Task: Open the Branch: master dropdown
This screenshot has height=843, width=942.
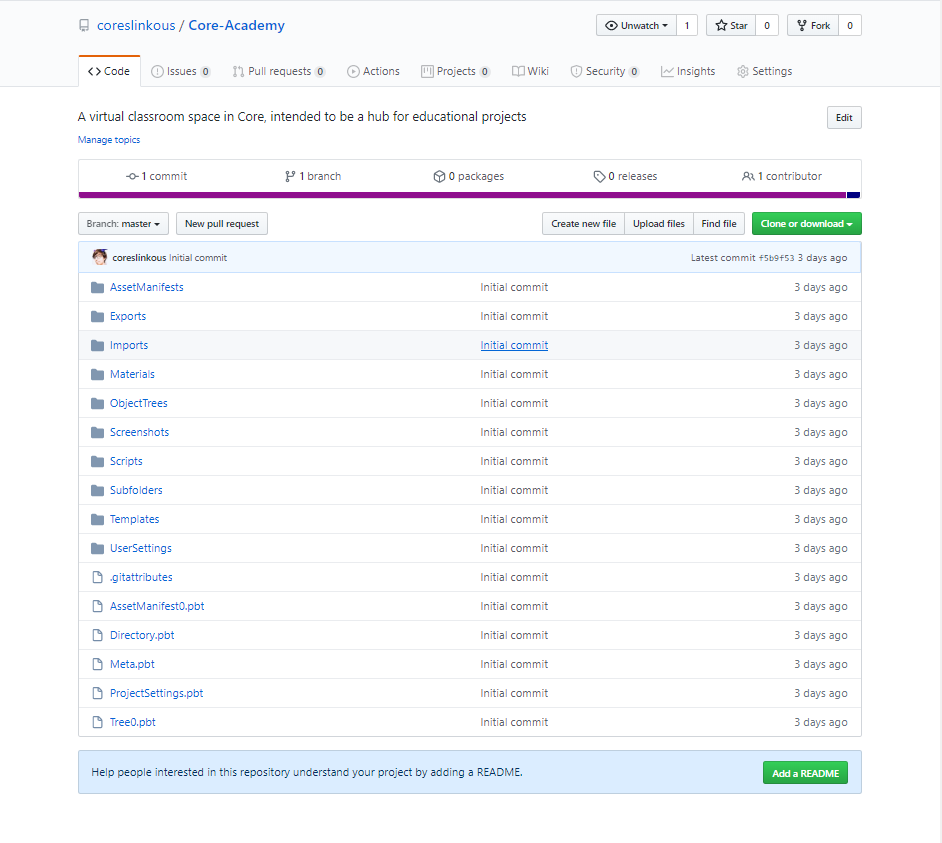Action: 123,224
